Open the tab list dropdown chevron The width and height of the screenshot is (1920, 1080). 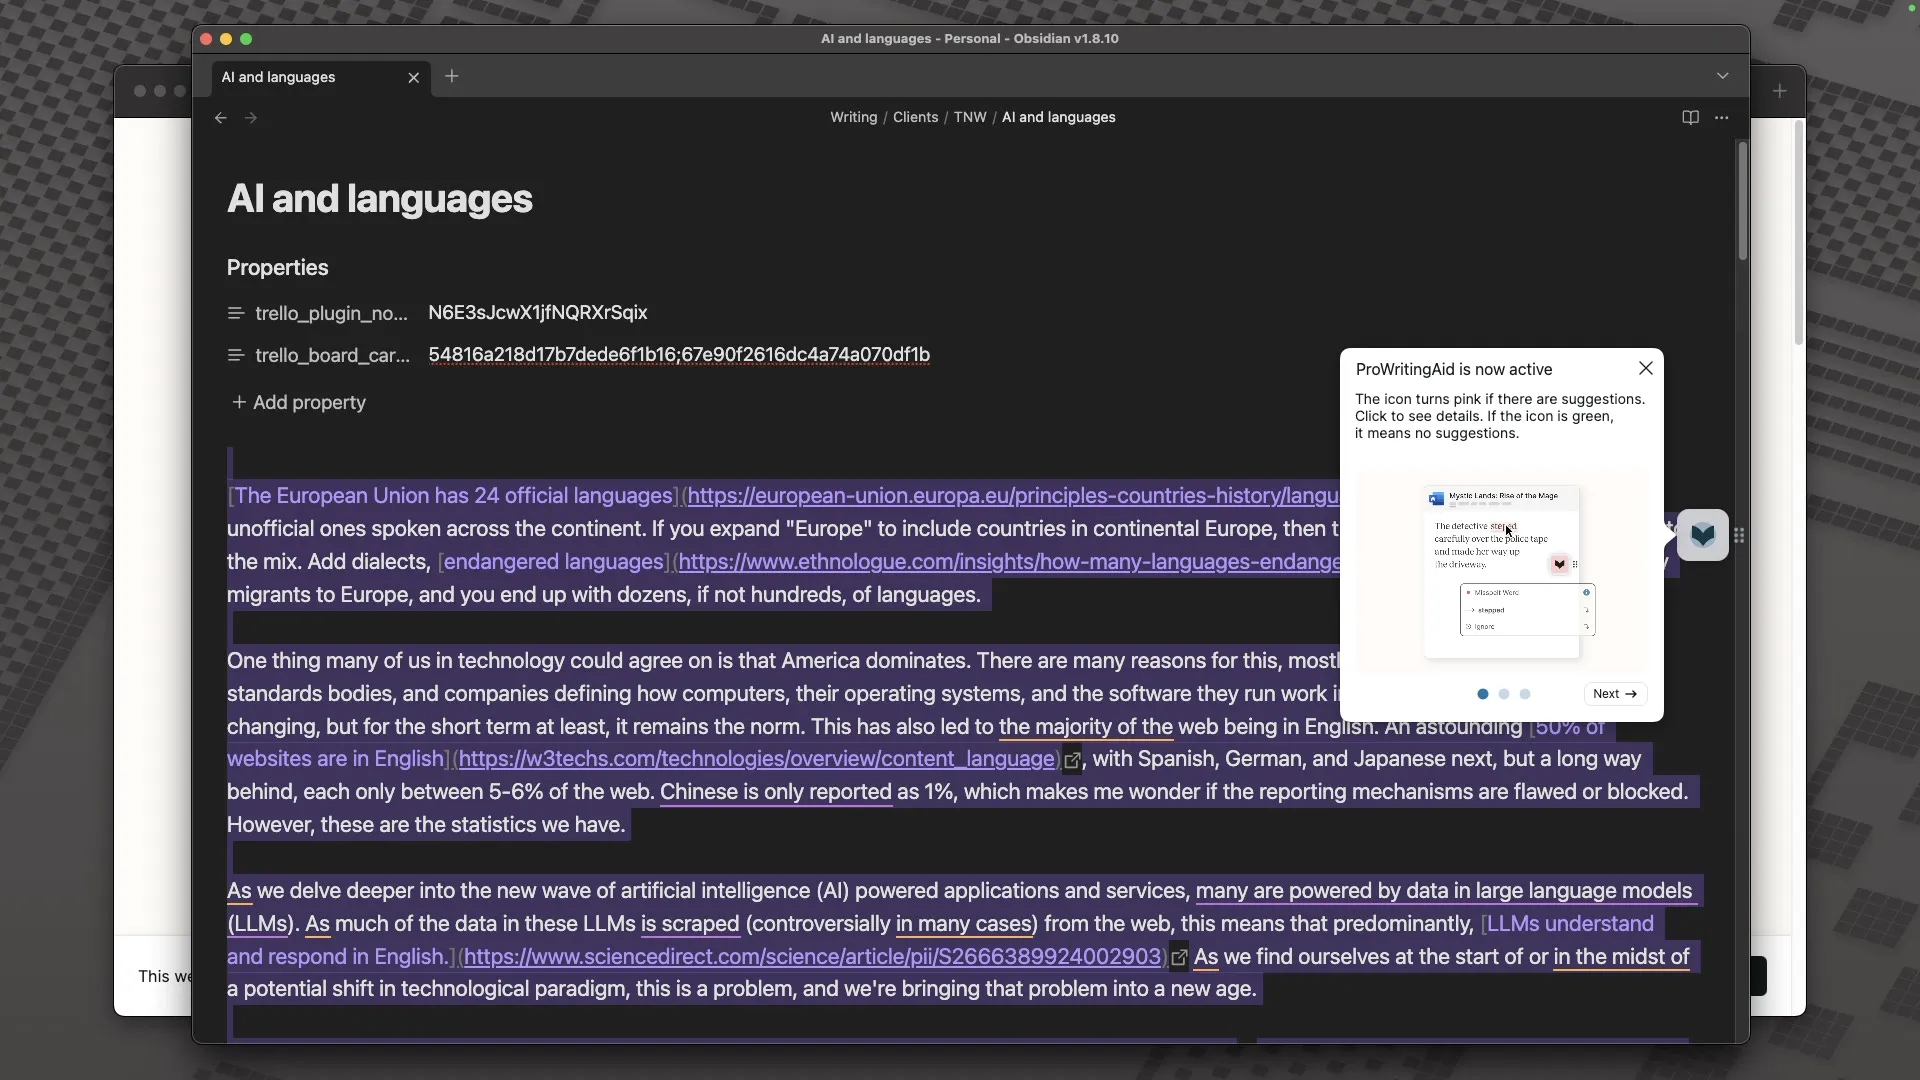(x=1722, y=75)
